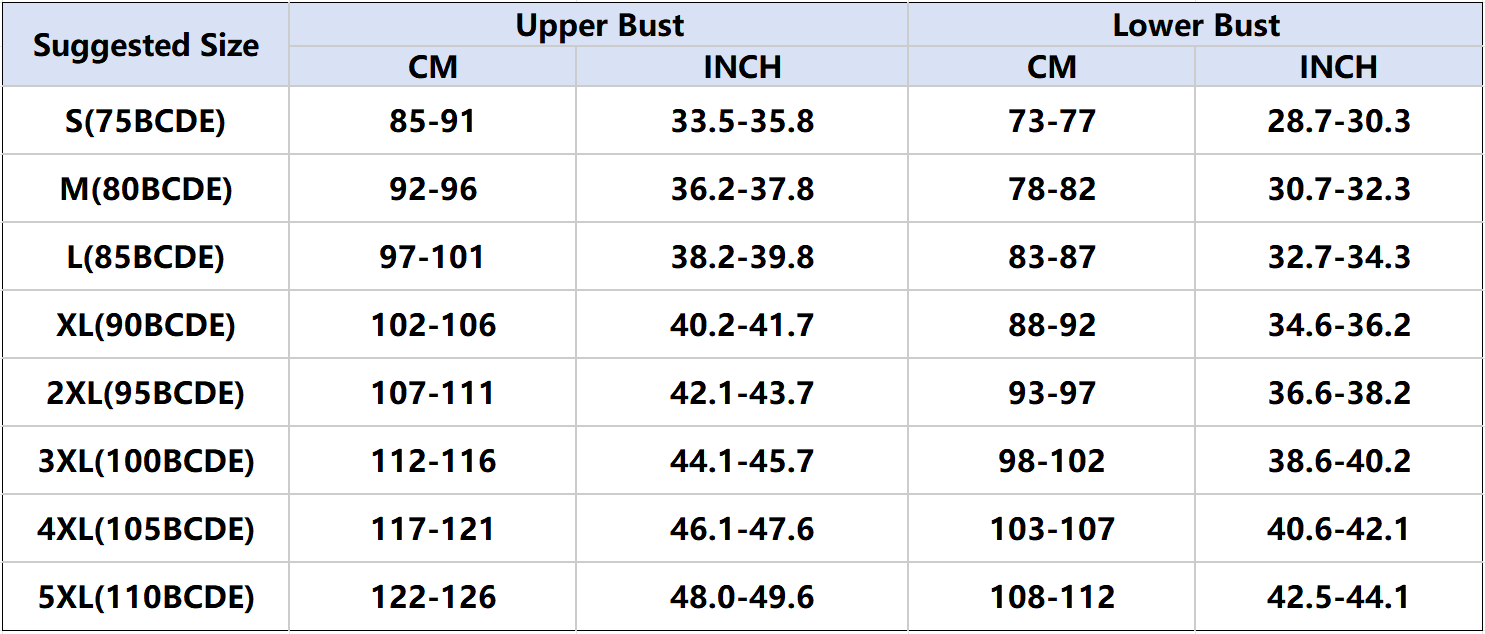Select the 36.2-37.8 inch value
1485x634 pixels.
point(742,189)
